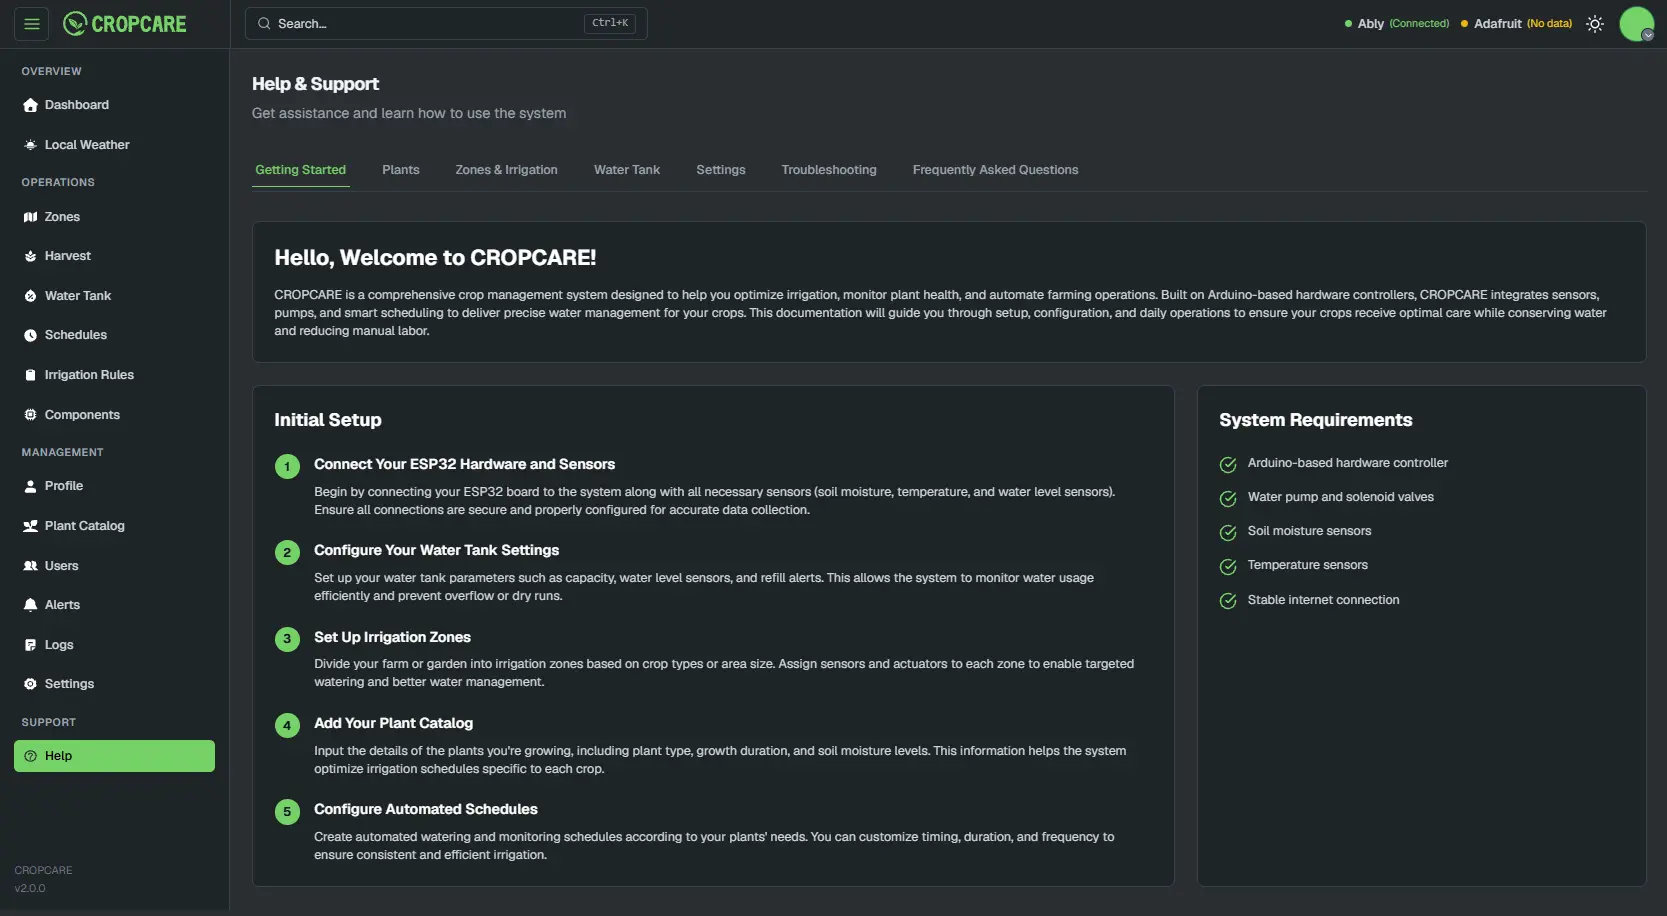Open the Zones & Irrigation tab
Screen dimensions: 1667x916
(x=507, y=170)
